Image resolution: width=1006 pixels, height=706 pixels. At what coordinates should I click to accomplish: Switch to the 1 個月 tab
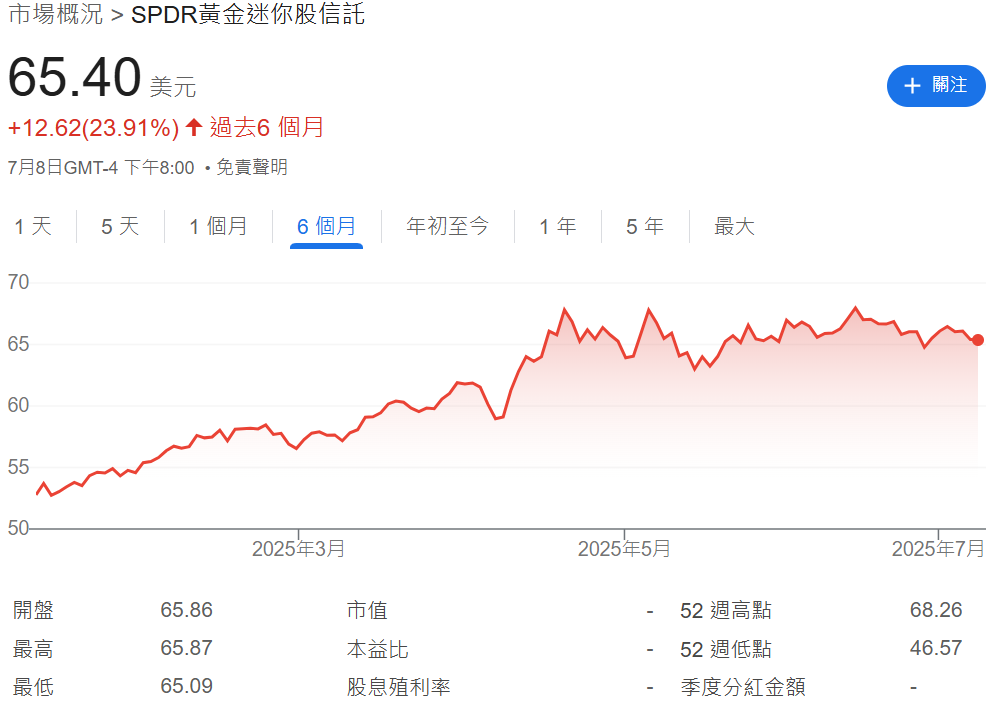pyautogui.click(x=218, y=227)
